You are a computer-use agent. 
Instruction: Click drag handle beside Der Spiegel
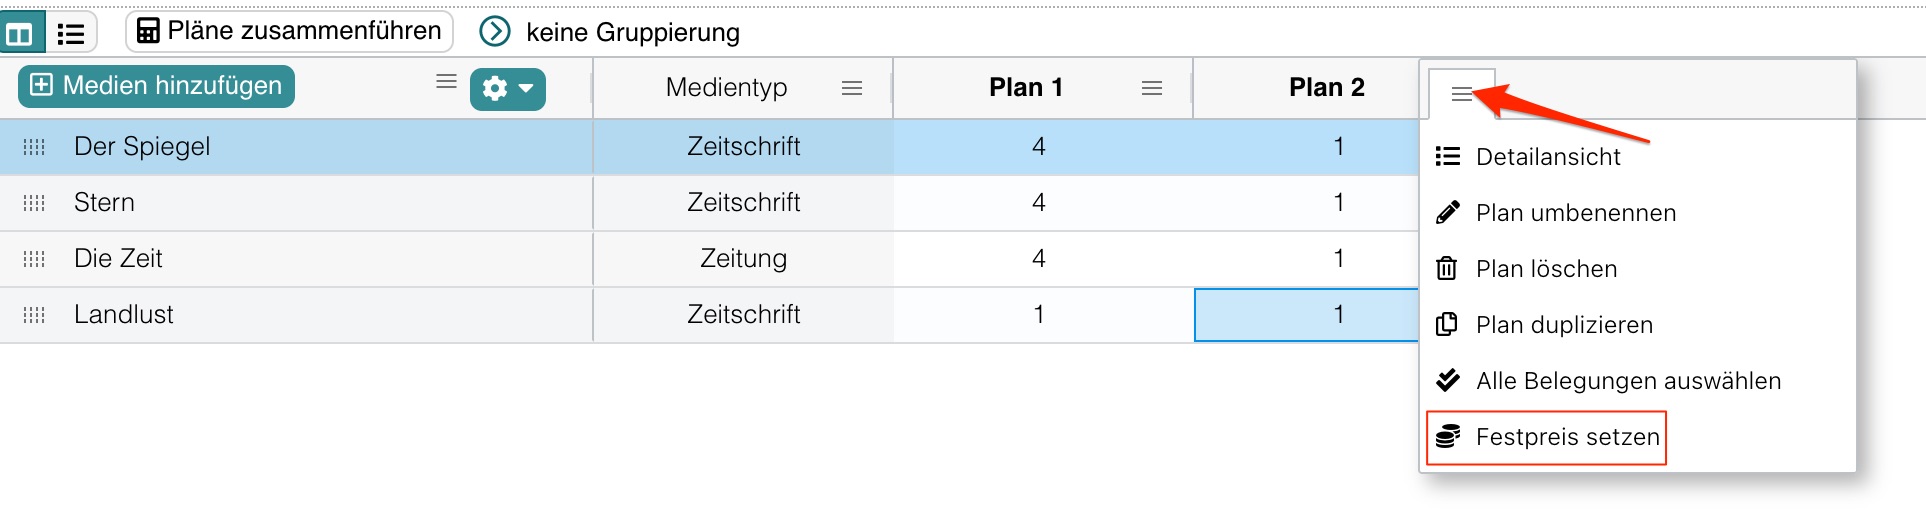[x=34, y=147]
